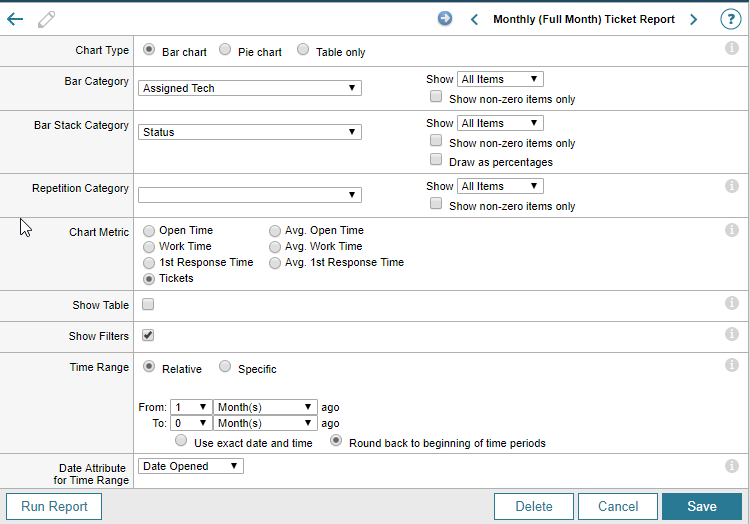
Task: Enable Draw as percentages checkbox
Action: pyautogui.click(x=436, y=159)
